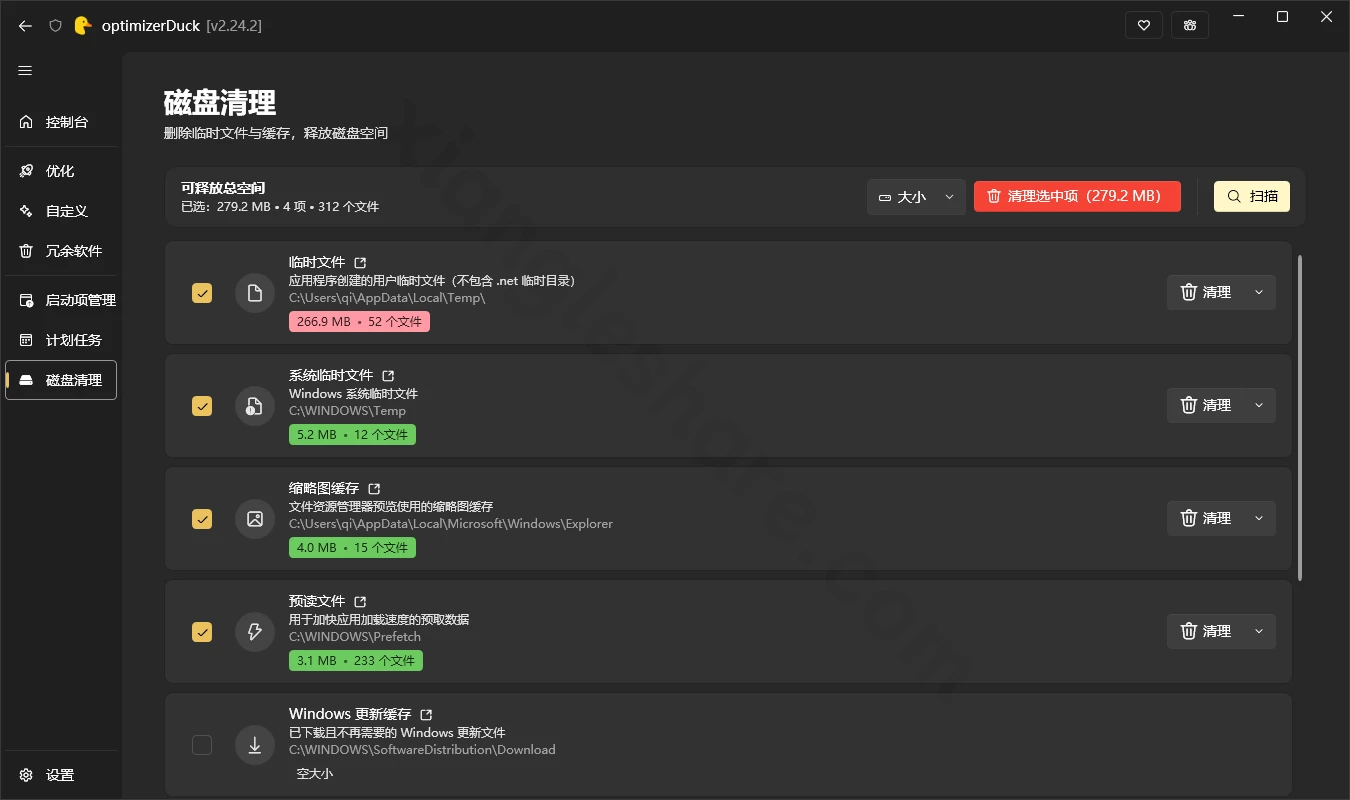Screen dimensions: 1350x800
Task: Click the 4.0 MB • 15 个文件 badge
Action: coord(352,548)
